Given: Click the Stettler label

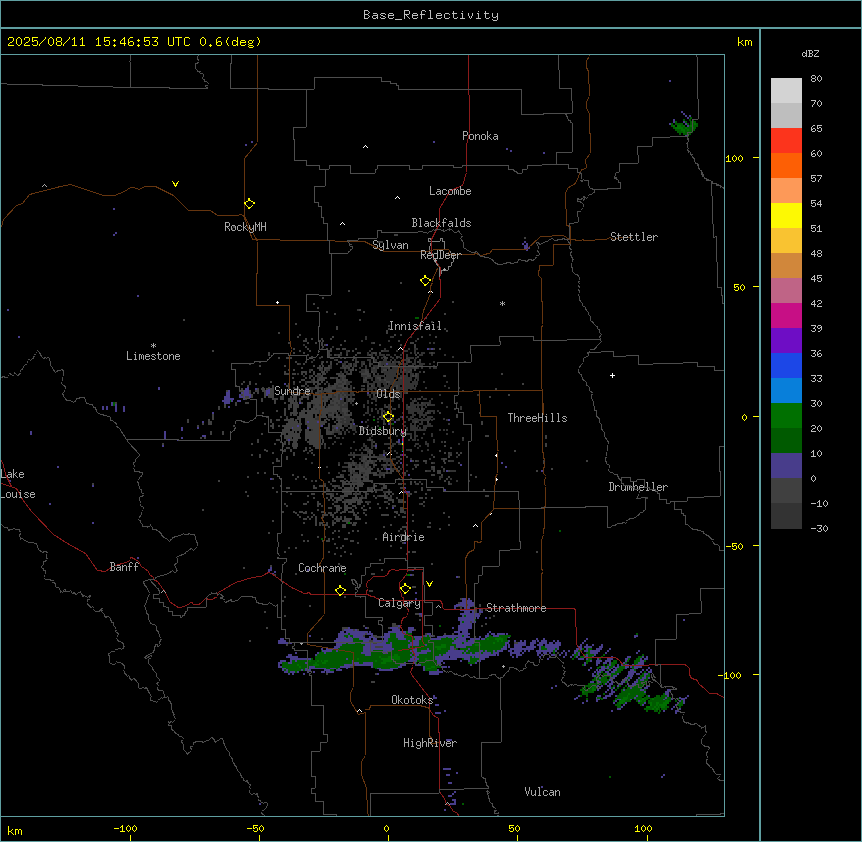Looking at the screenshot, I should point(634,237).
